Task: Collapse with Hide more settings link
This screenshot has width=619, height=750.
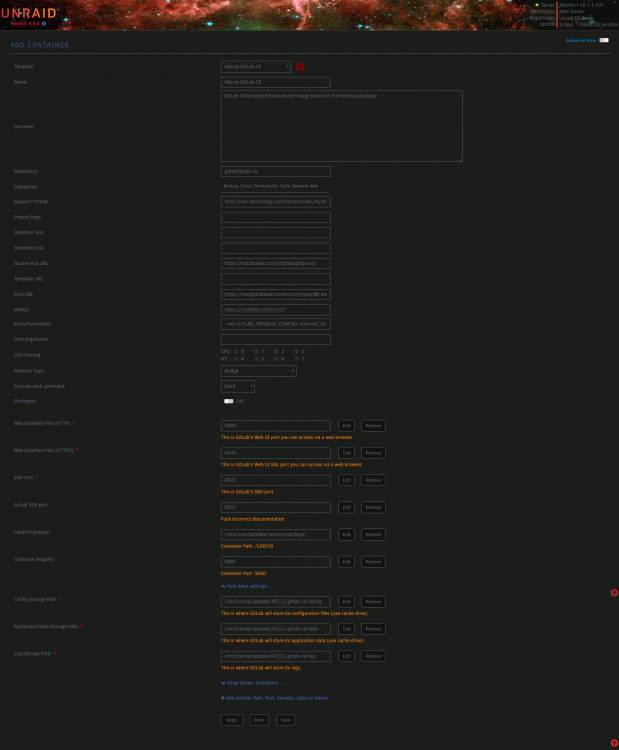Action: [x=246, y=586]
